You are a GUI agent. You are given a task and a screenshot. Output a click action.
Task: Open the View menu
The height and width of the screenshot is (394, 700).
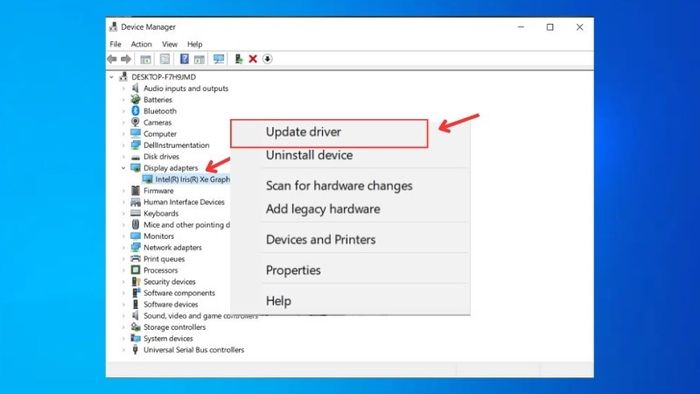(170, 44)
